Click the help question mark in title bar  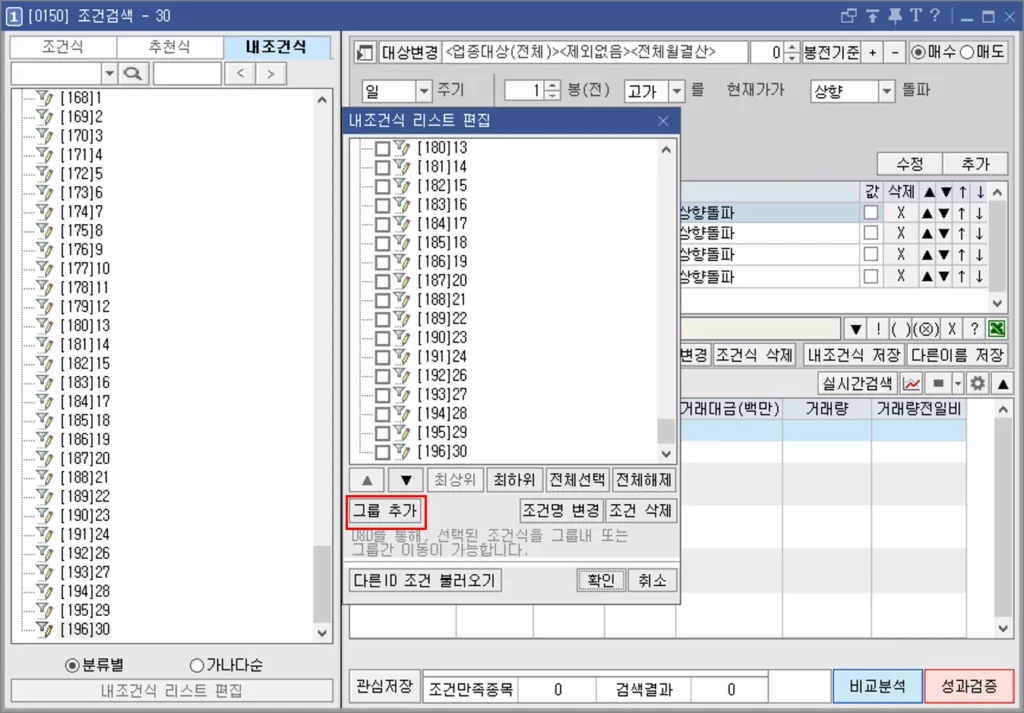[935, 16]
